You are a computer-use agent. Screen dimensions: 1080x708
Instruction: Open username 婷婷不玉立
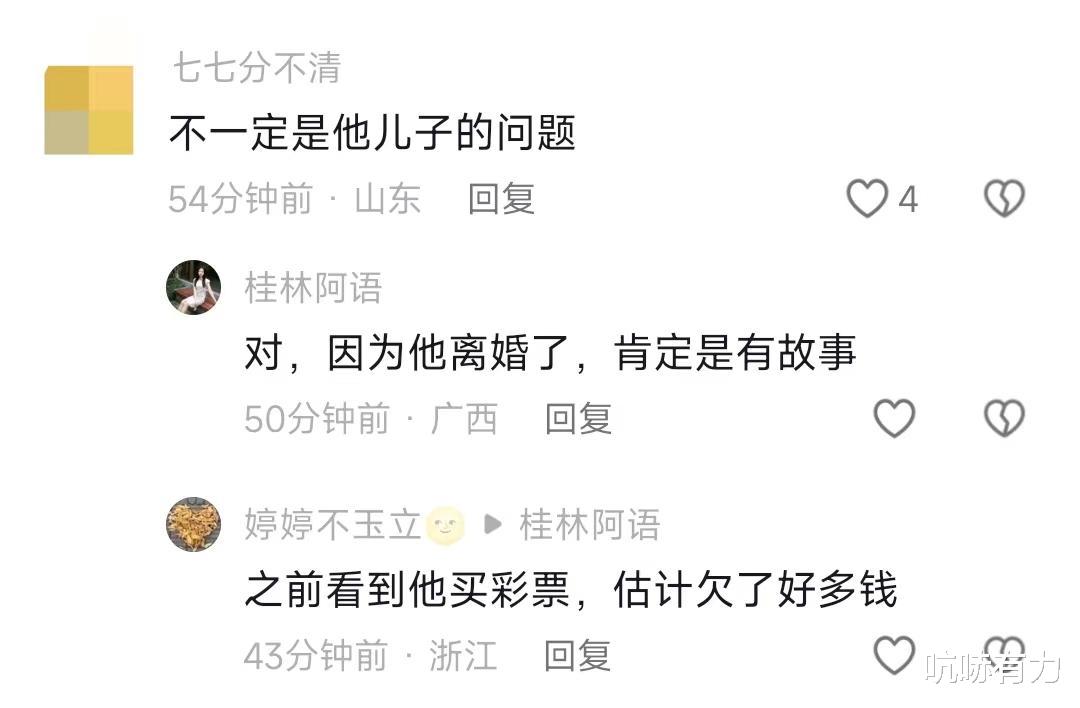(x=332, y=525)
